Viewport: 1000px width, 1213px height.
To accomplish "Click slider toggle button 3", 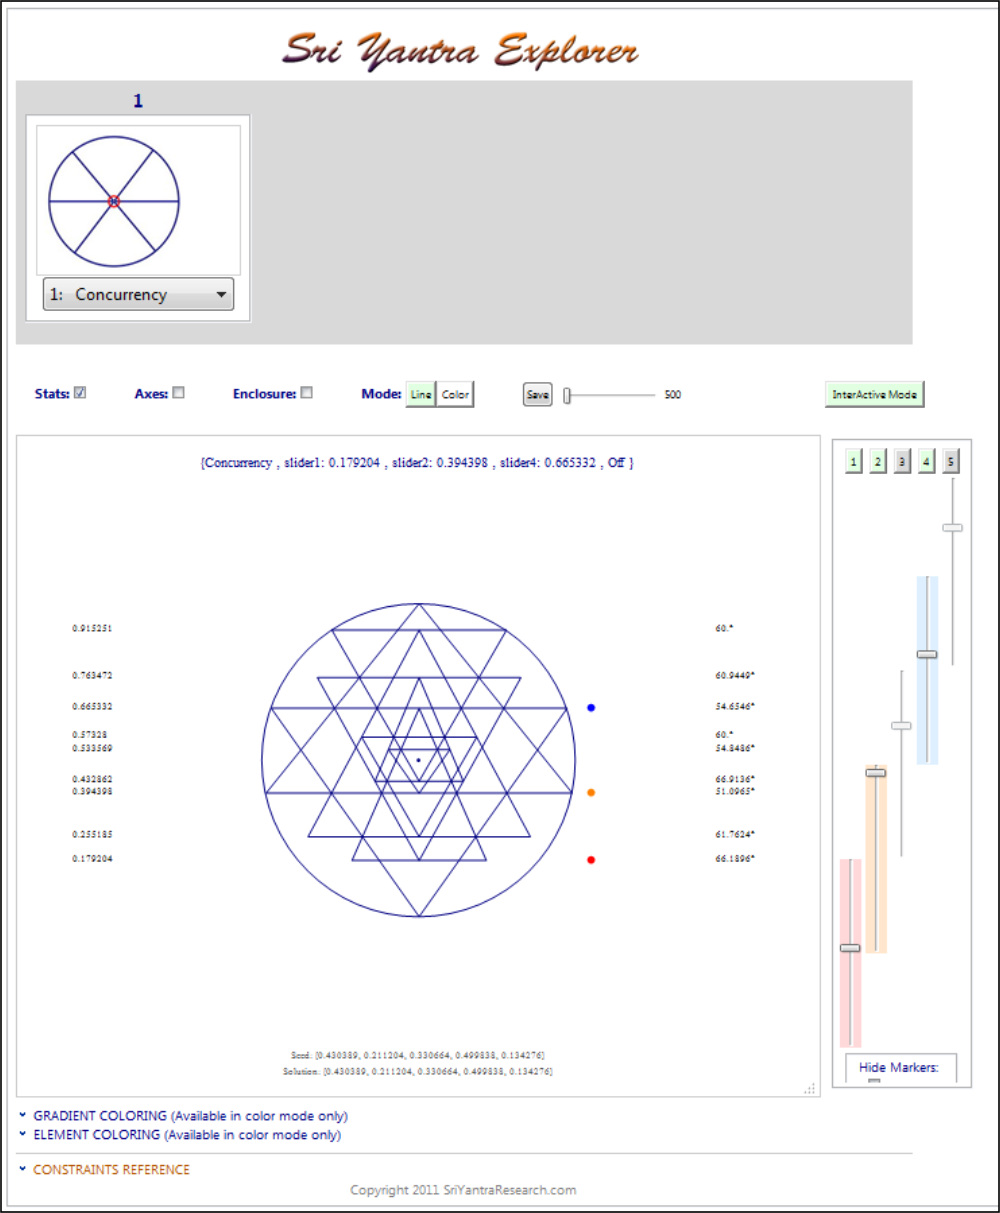I will [x=902, y=462].
